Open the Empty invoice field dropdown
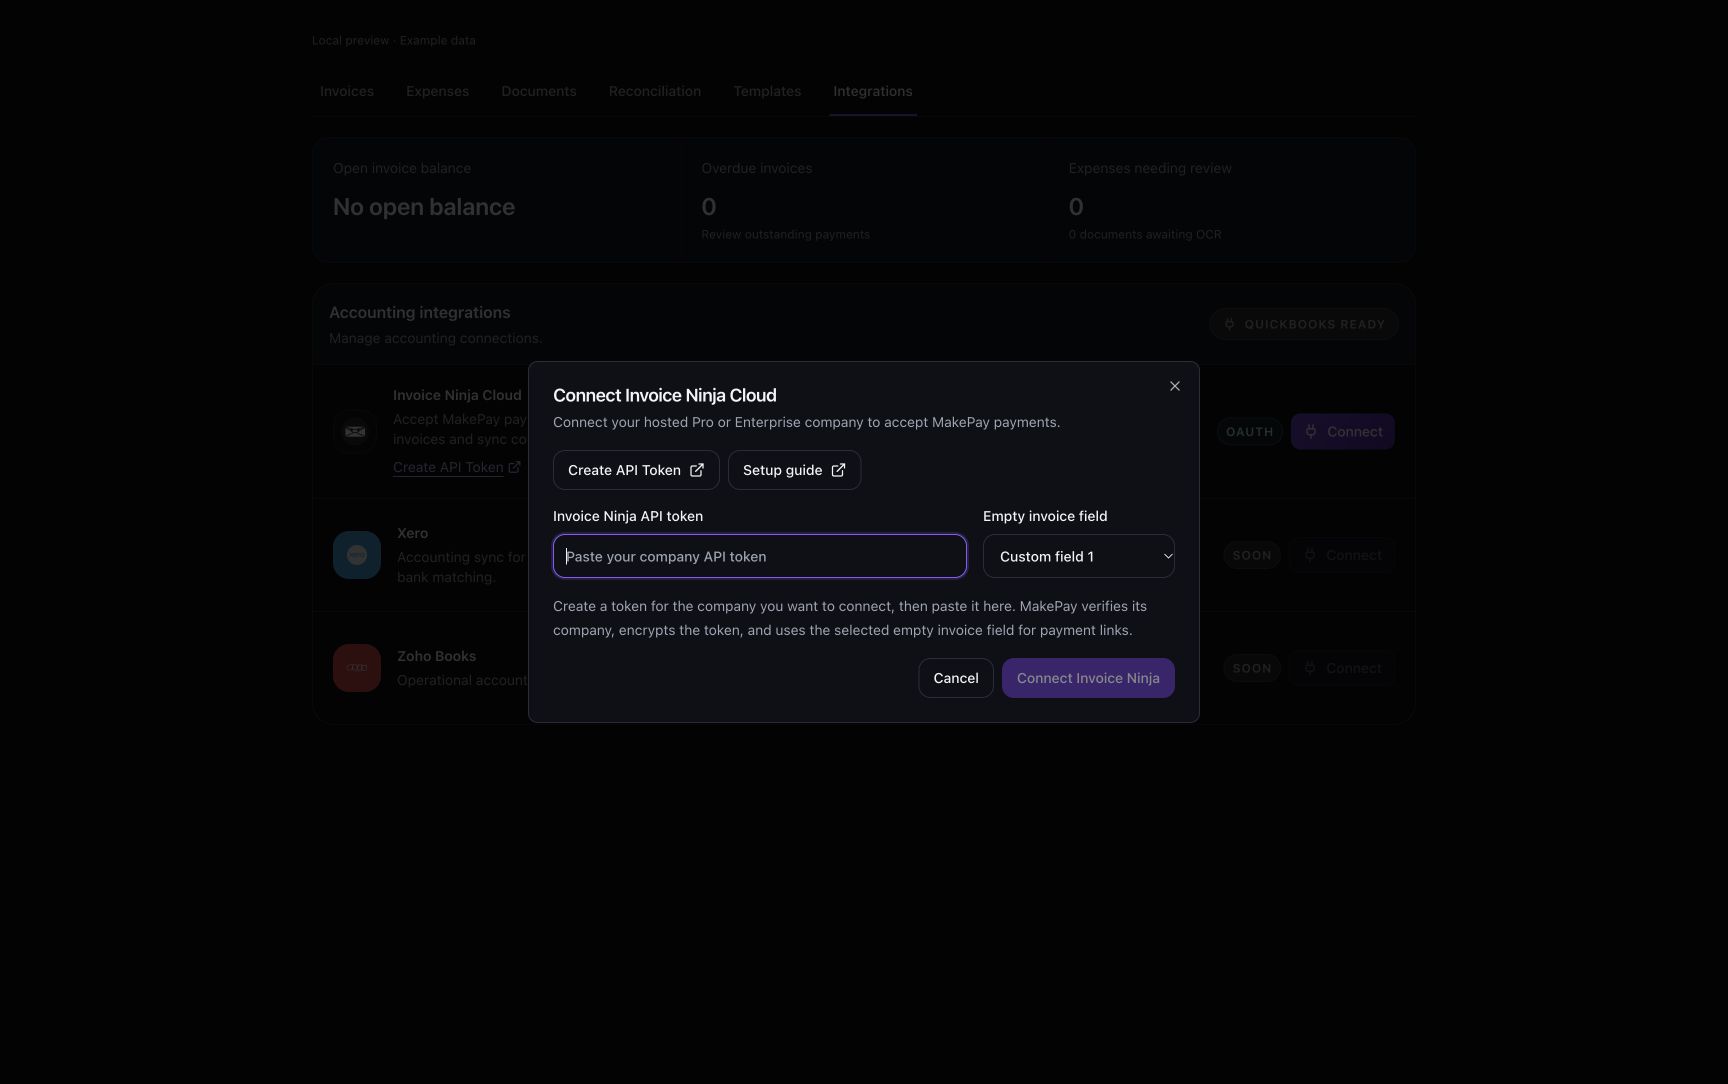Screen dimensions: 1728x1084 click(x=1079, y=556)
